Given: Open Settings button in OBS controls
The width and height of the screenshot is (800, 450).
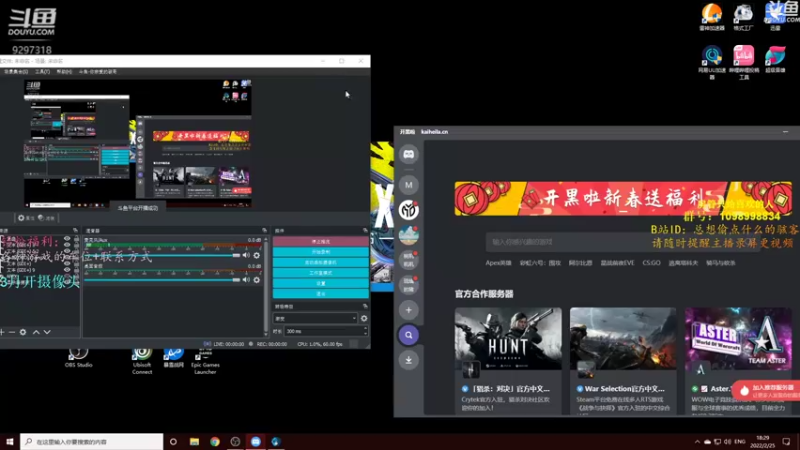Looking at the screenshot, I should tap(320, 283).
